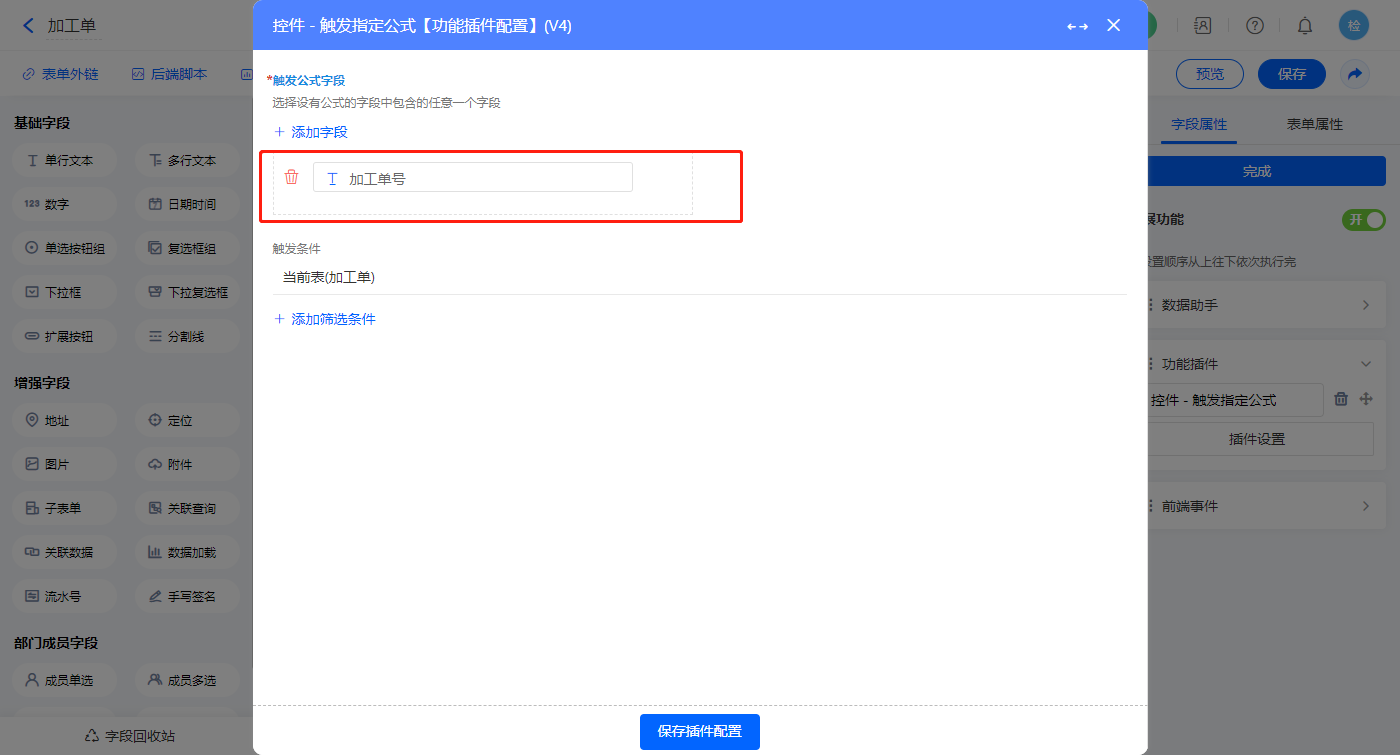
Task: Delete the 加工单号 field with trash icon
Action: click(x=291, y=177)
